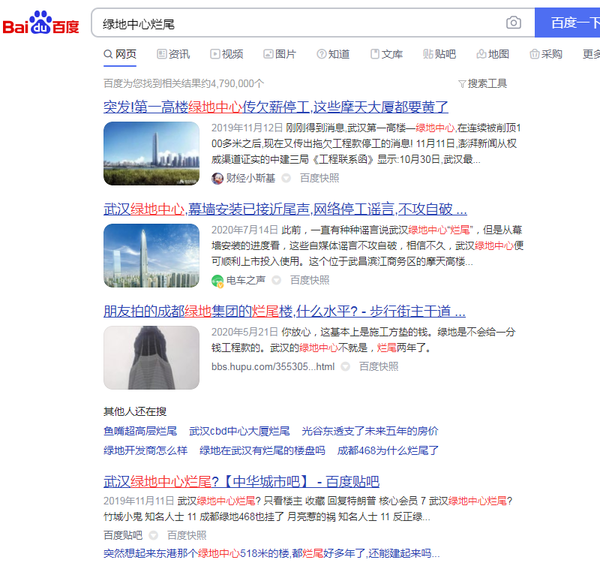Open result 朋友拍的成都绿地集团的烂尾楼
600x563 pixels.
[x=284, y=311]
